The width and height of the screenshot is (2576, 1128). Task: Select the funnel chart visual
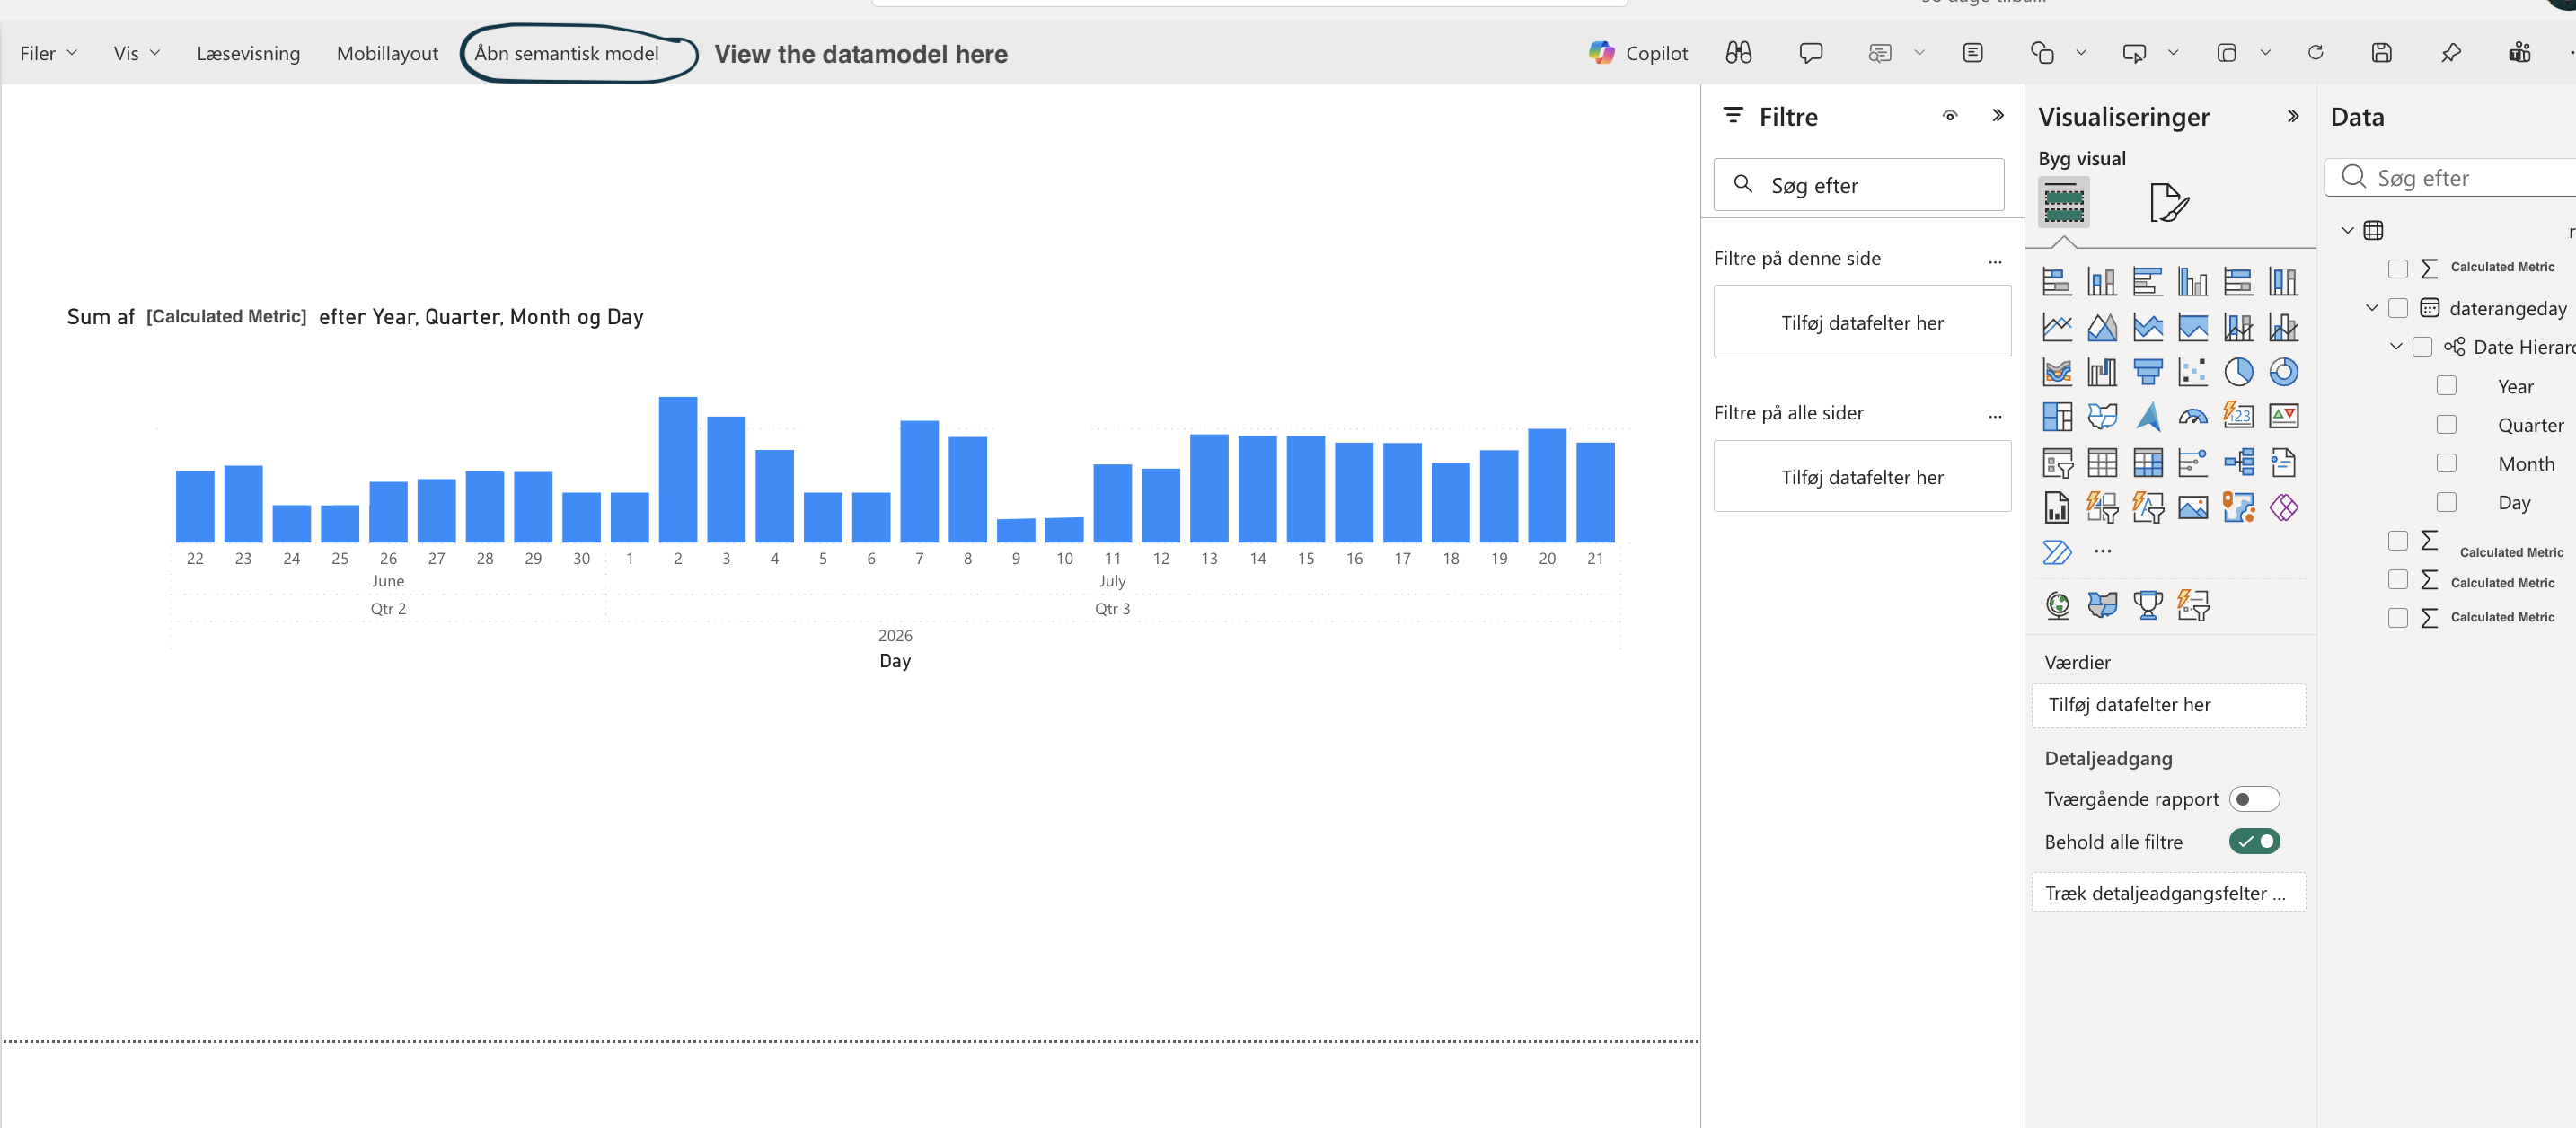pyautogui.click(x=2147, y=372)
